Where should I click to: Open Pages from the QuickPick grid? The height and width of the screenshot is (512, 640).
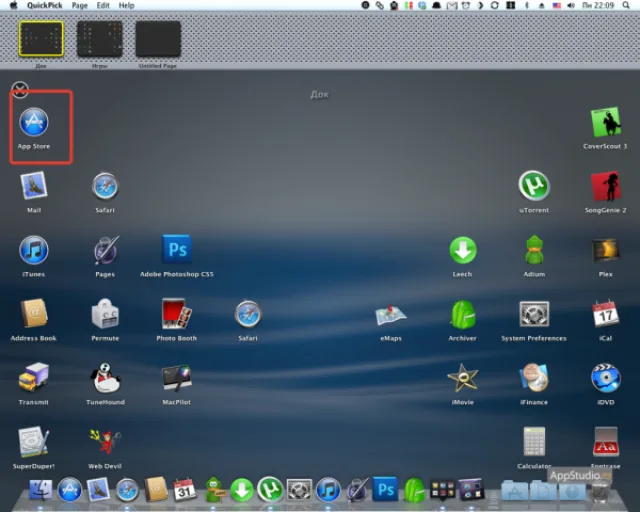click(106, 250)
